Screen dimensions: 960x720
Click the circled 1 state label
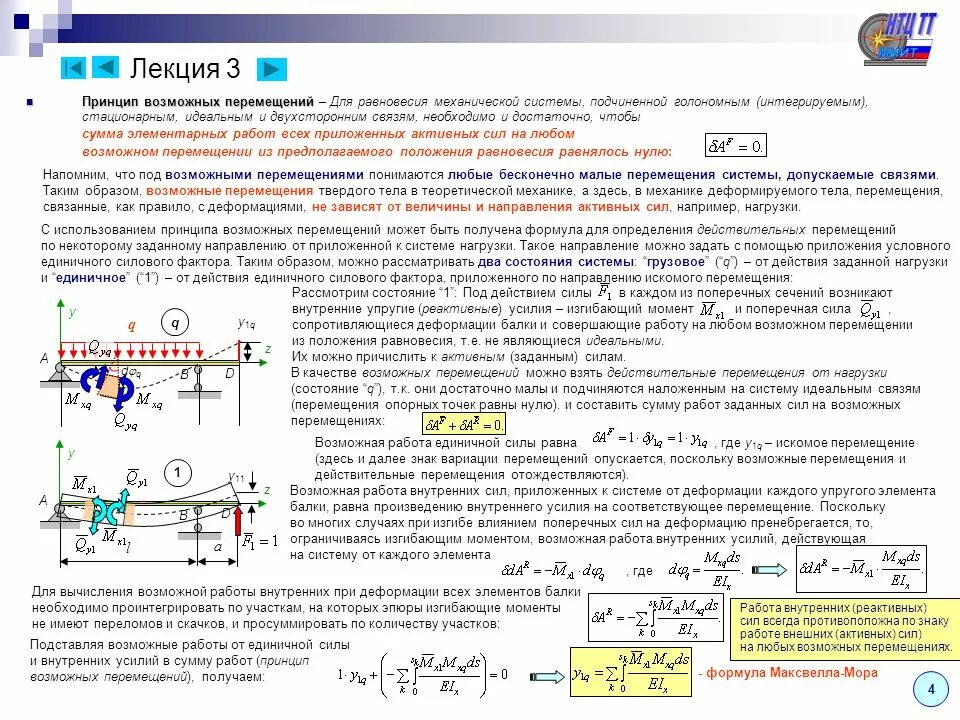(177, 472)
